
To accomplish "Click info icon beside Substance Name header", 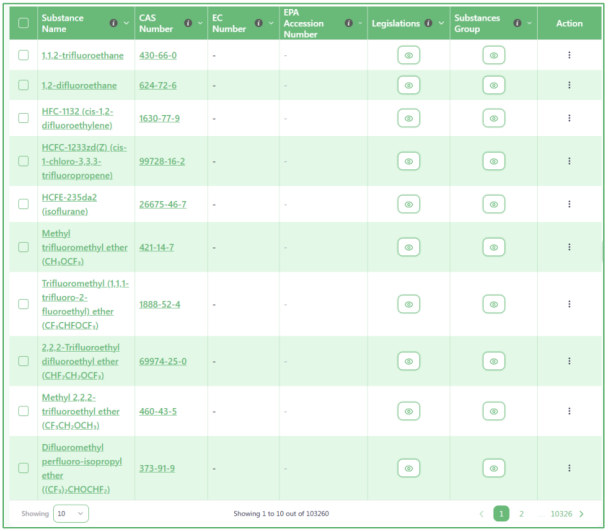I will [x=113, y=23].
